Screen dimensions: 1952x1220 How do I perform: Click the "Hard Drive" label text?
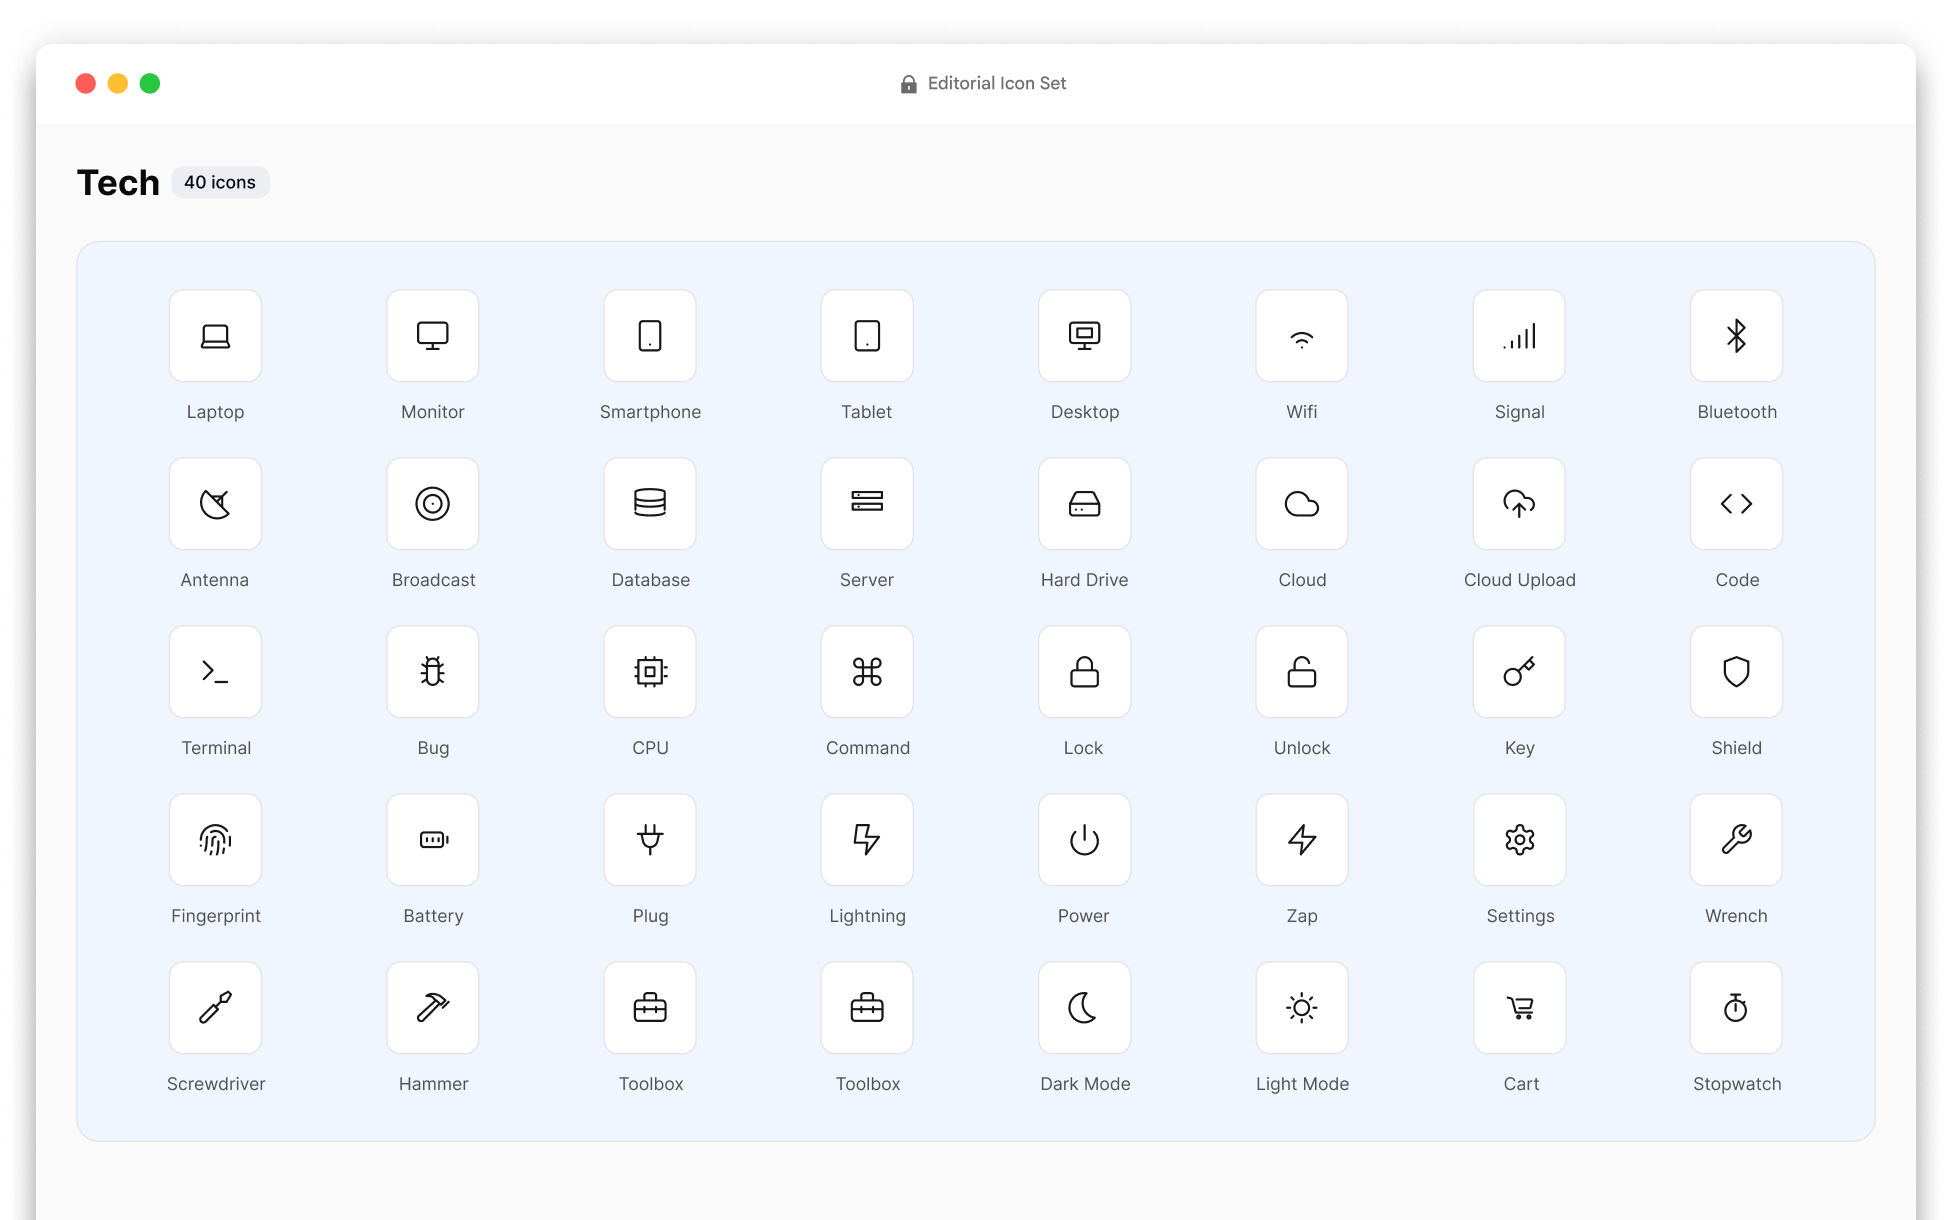click(x=1084, y=580)
